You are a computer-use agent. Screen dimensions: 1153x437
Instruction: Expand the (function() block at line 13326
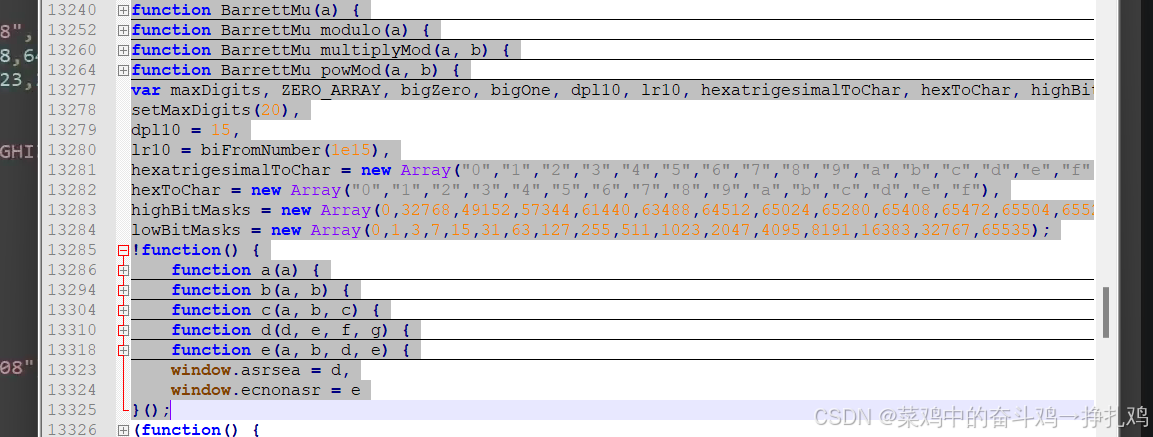[124, 430]
